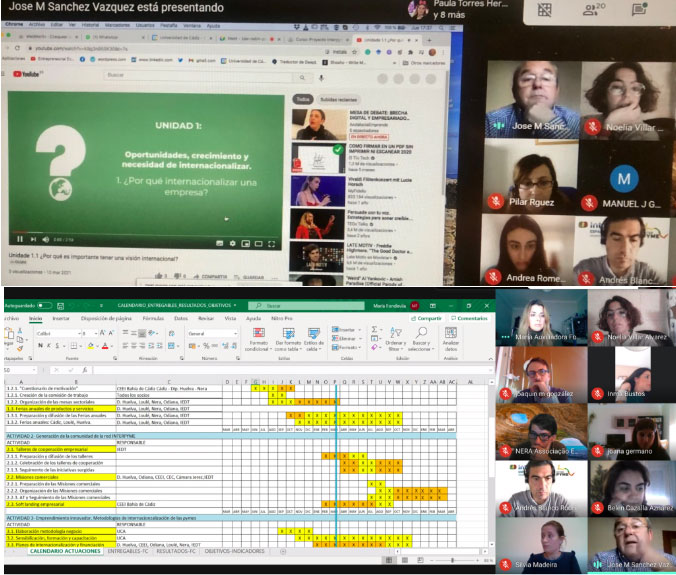
Task: Toggle theater mode in YouTube player
Action: pyautogui.click(x=258, y=244)
